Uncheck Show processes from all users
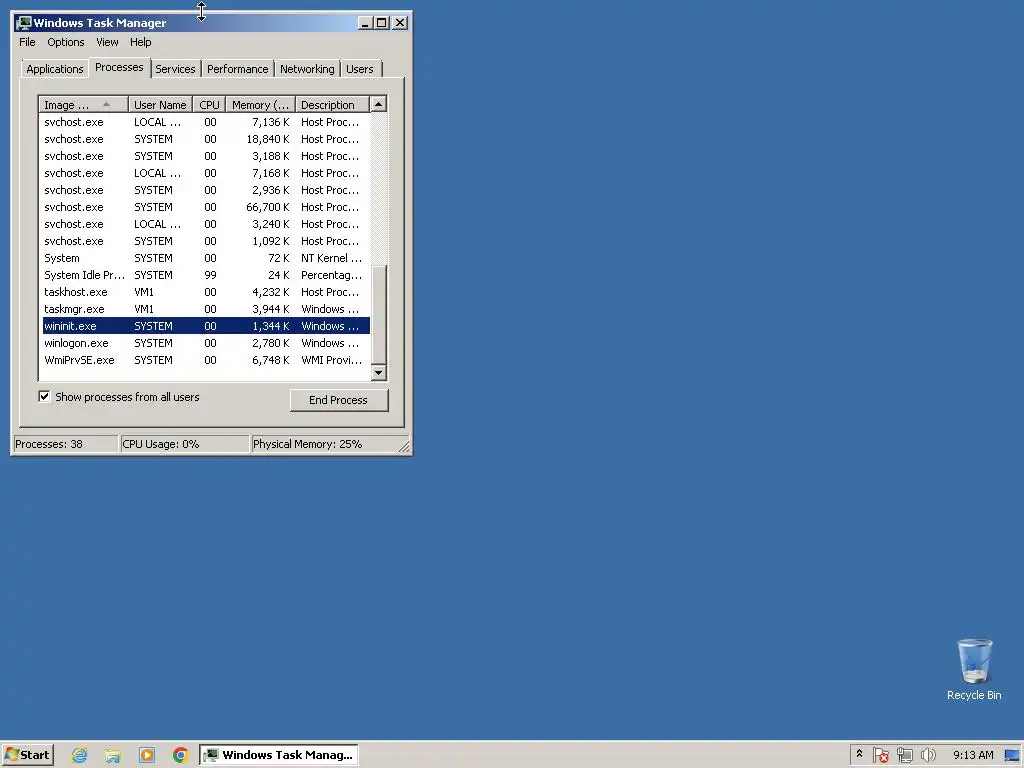Viewport: 1024px width, 768px height. tap(44, 396)
